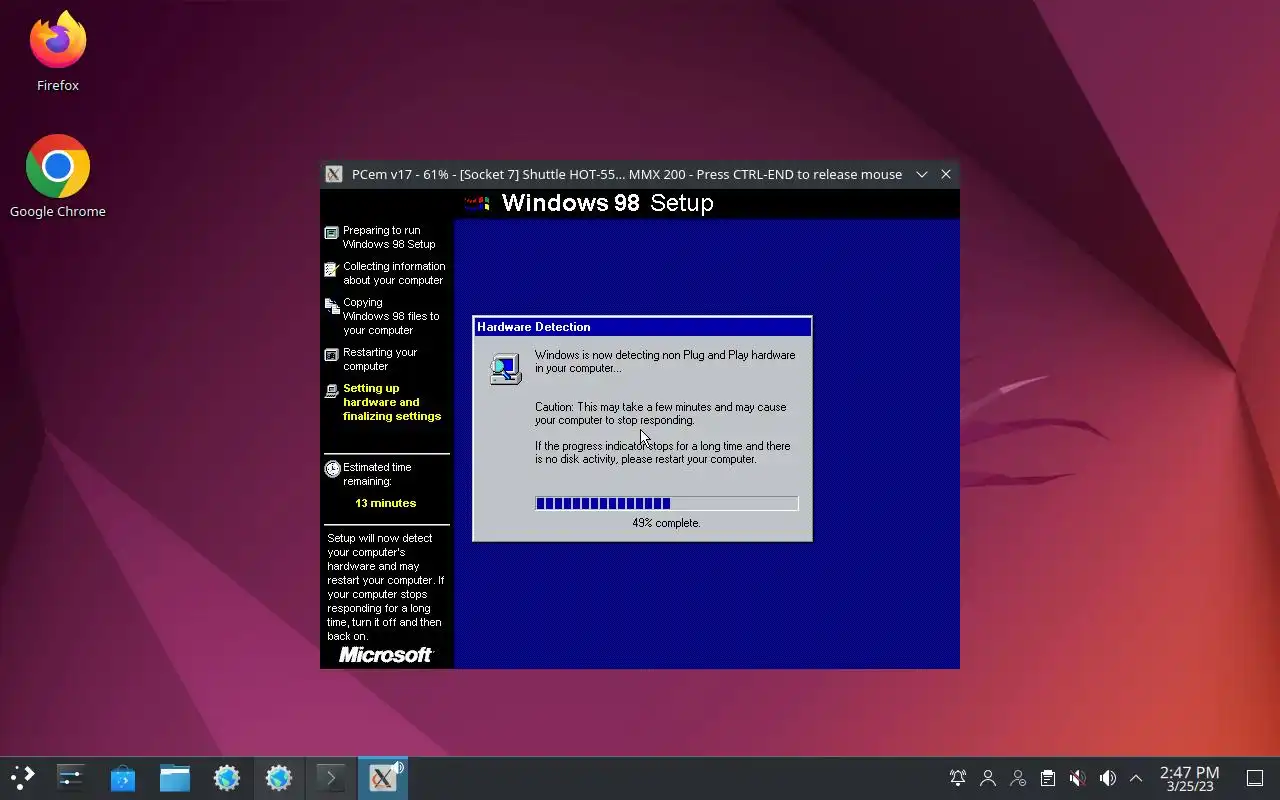
Task: Open the volume speaker tray icon
Action: pyautogui.click(x=1107, y=778)
